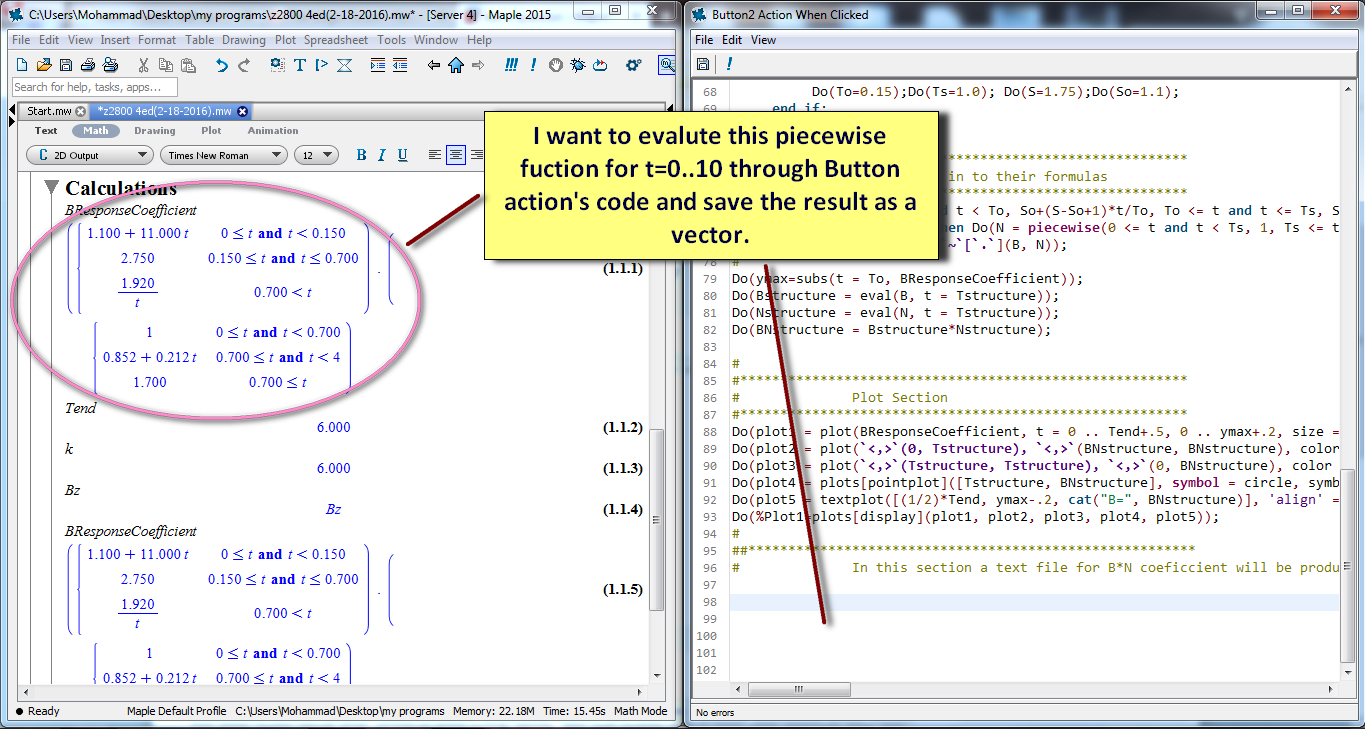Center-align the text
Screen dimensions: 1365x729
456,155
